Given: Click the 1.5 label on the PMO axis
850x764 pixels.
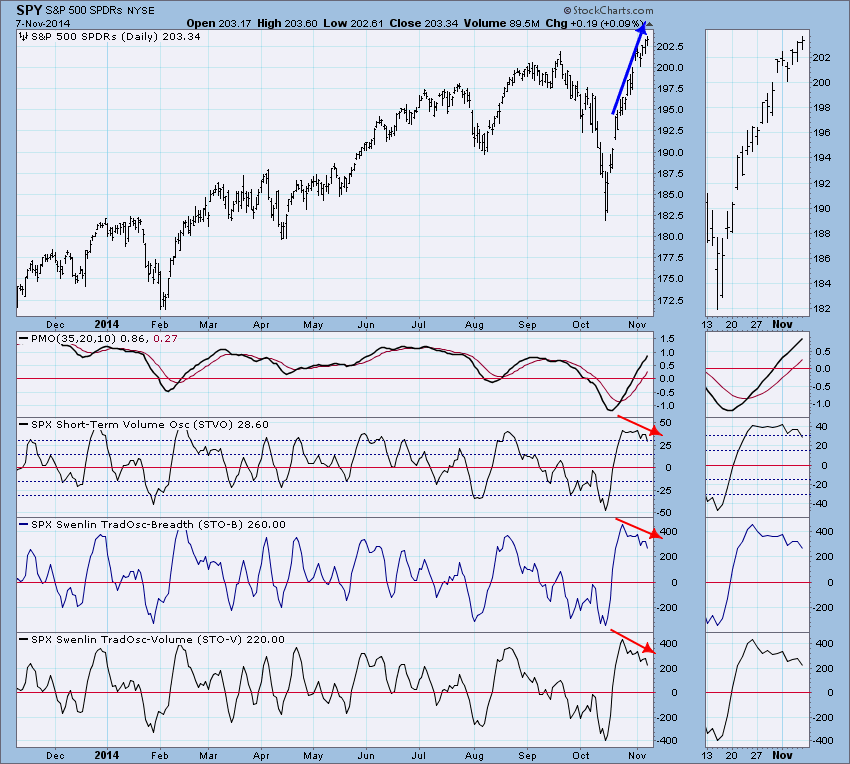Looking at the screenshot, I should pyautogui.click(x=668, y=339).
